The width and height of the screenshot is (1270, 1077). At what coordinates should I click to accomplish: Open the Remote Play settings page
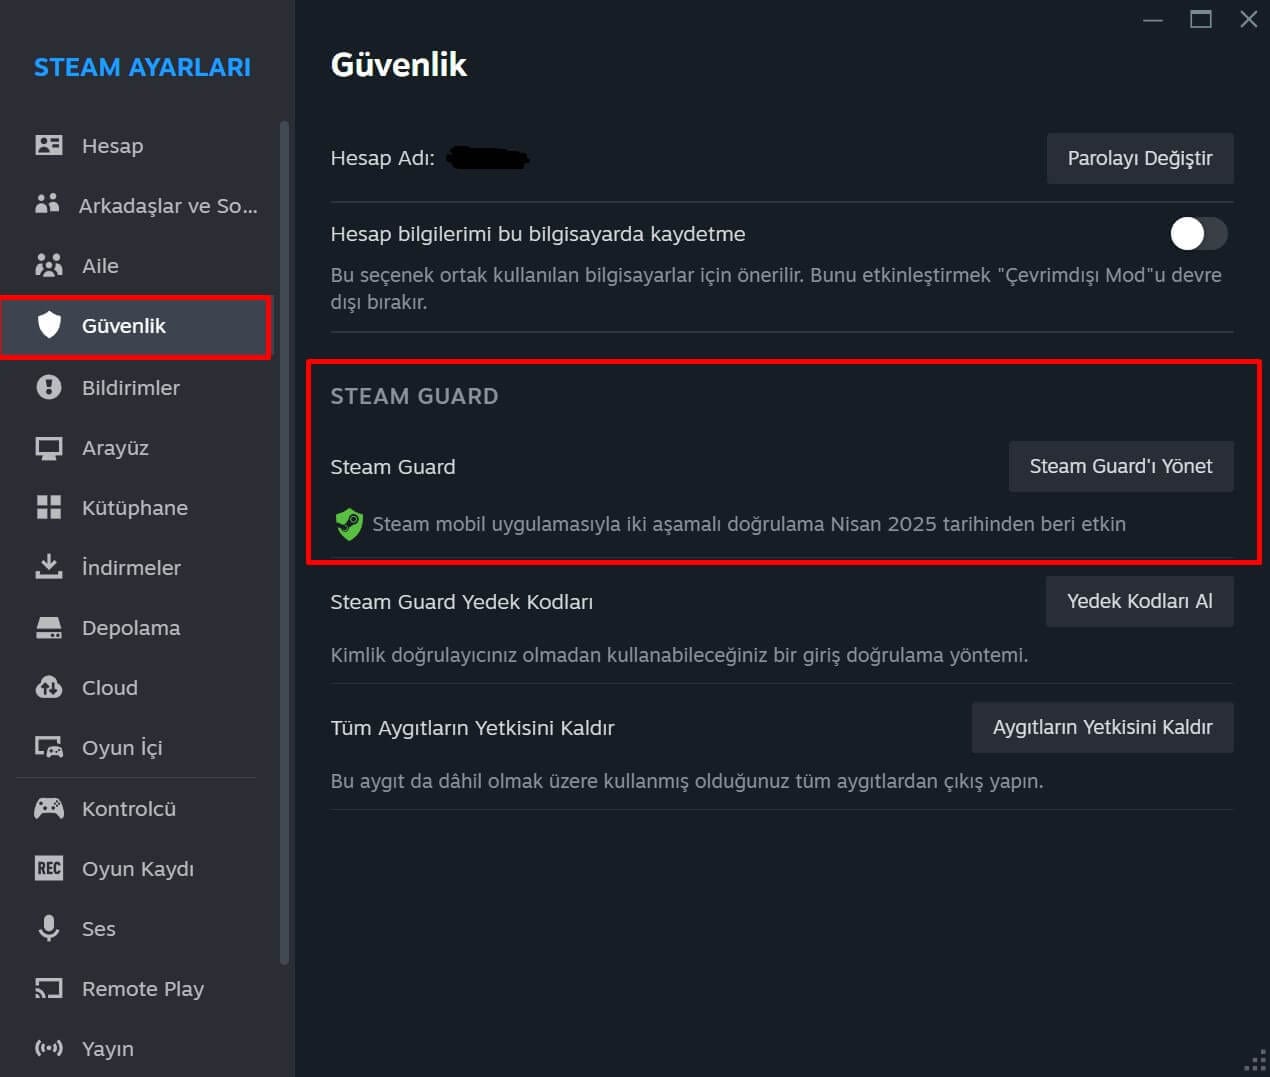click(142, 989)
